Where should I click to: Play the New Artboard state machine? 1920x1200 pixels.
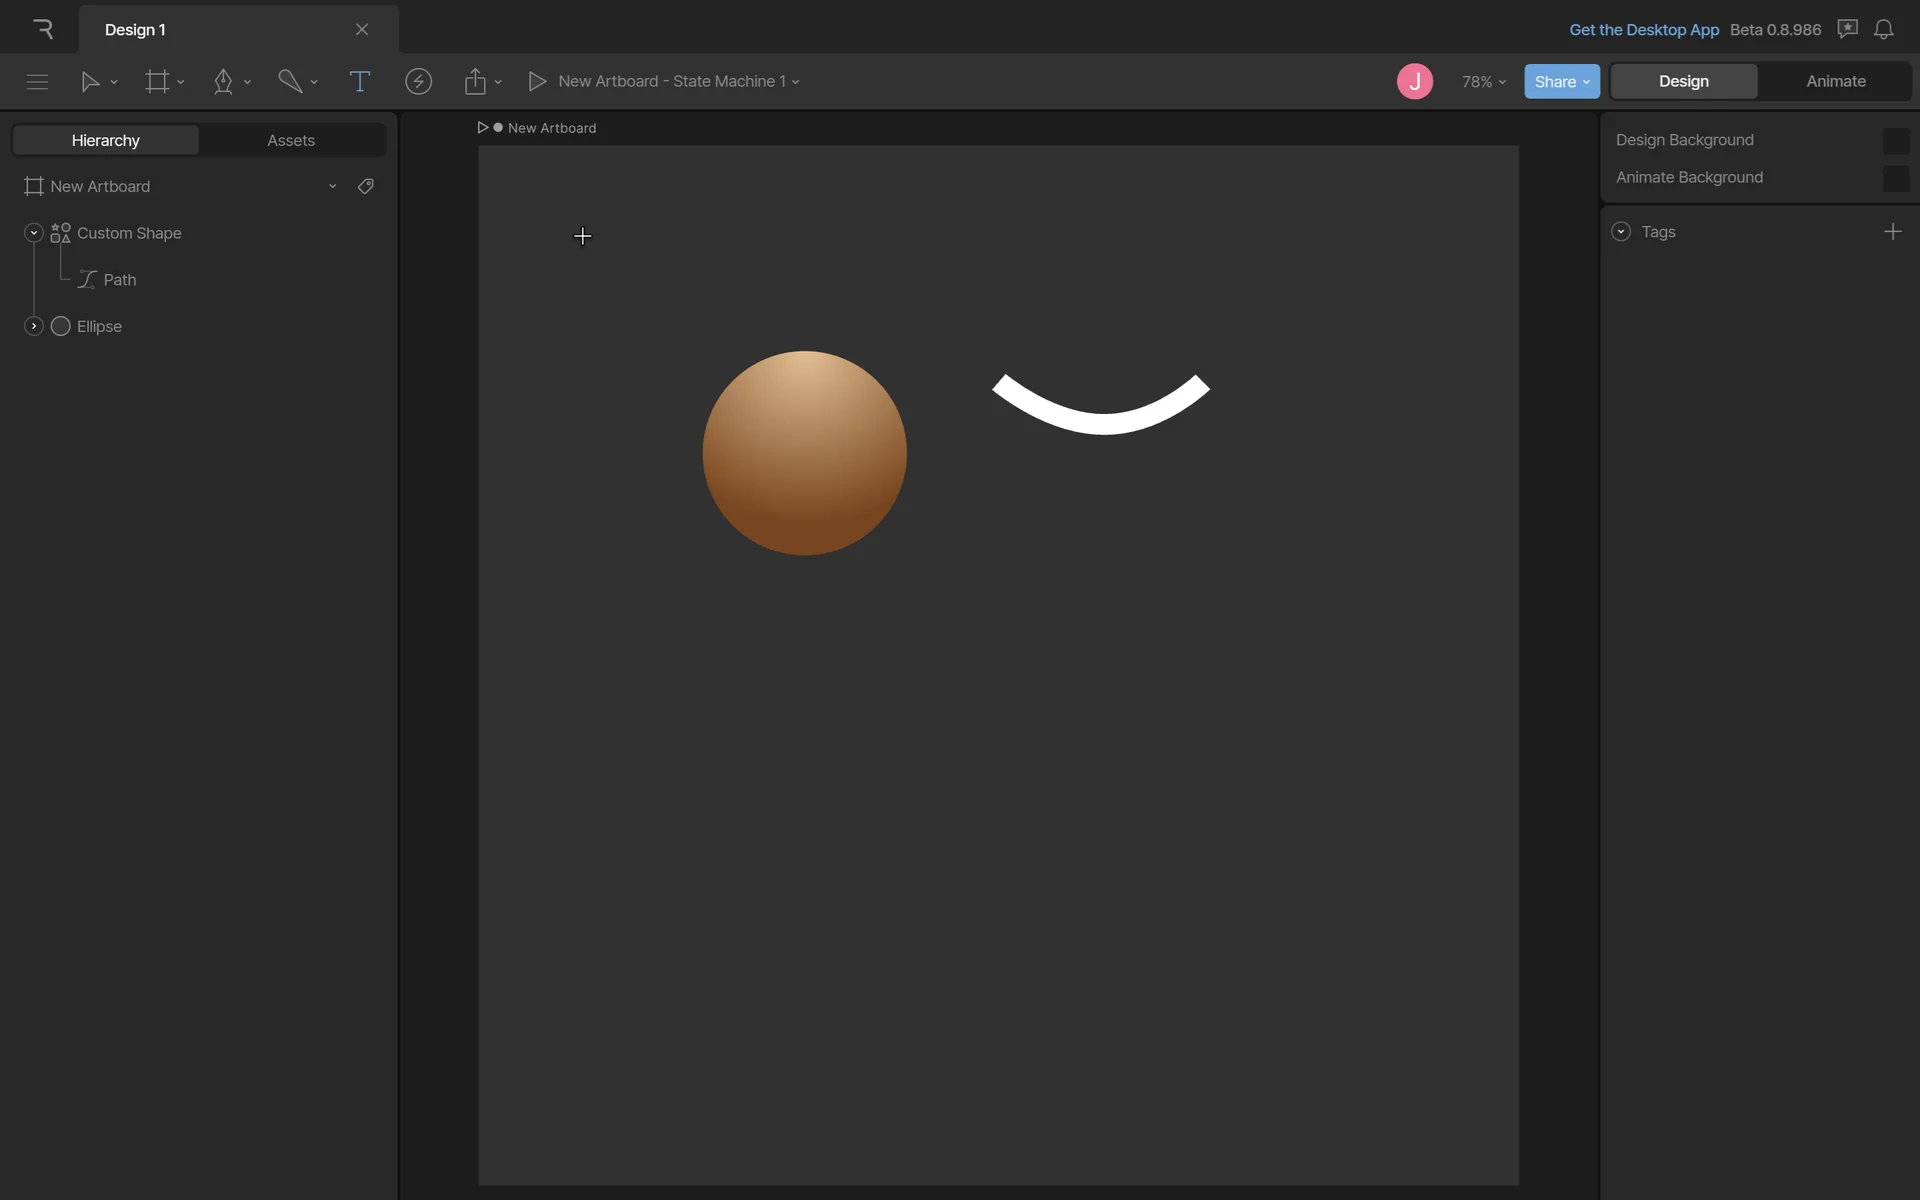point(537,82)
